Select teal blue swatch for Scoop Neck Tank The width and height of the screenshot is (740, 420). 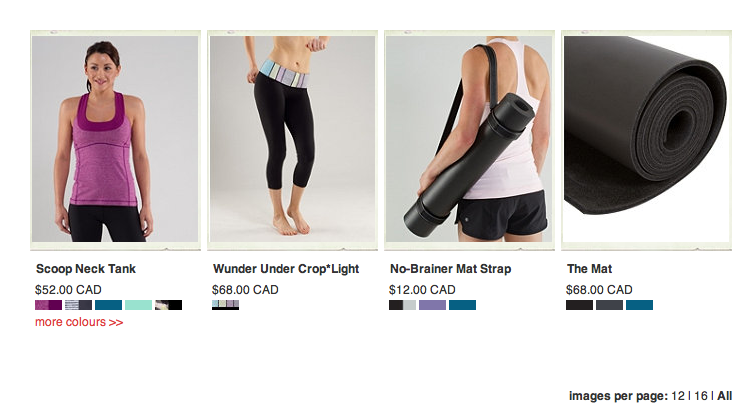pos(109,305)
